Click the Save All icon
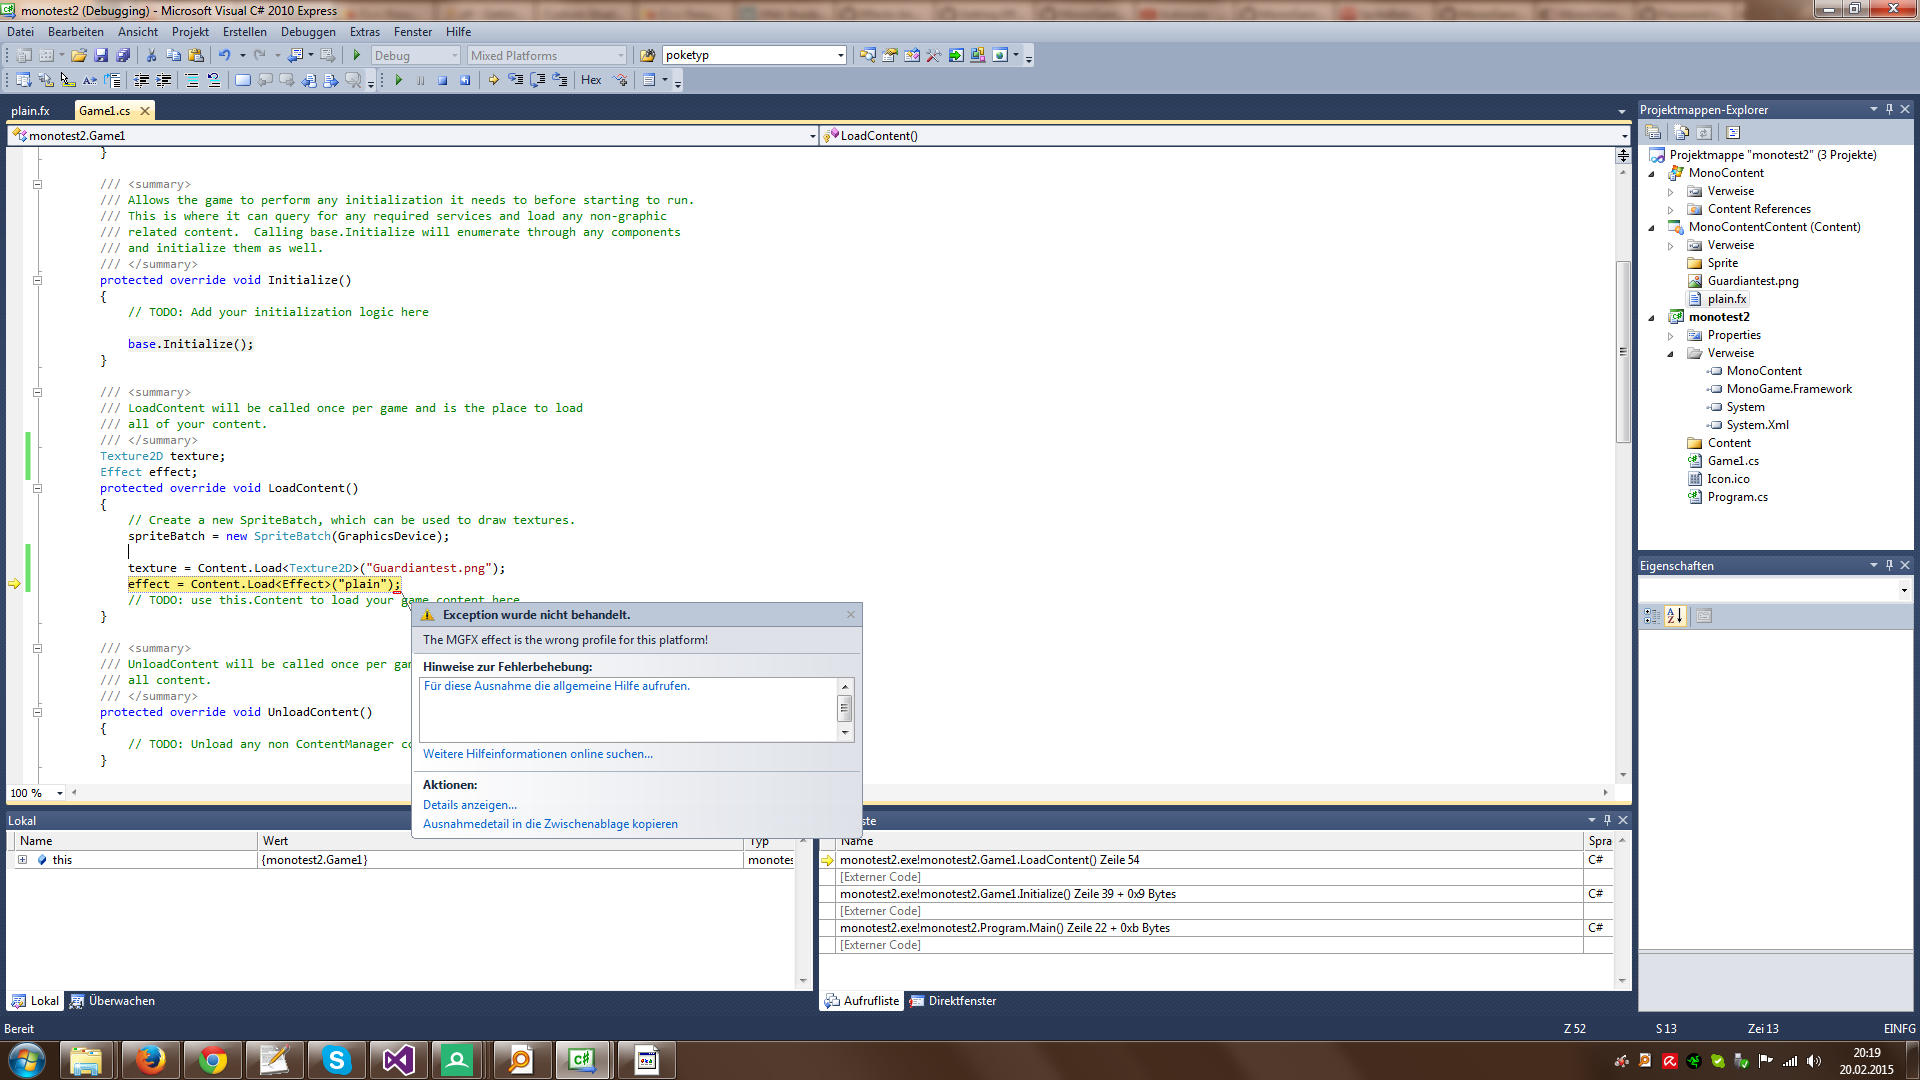Screen dimensions: 1920x1080 point(123,56)
